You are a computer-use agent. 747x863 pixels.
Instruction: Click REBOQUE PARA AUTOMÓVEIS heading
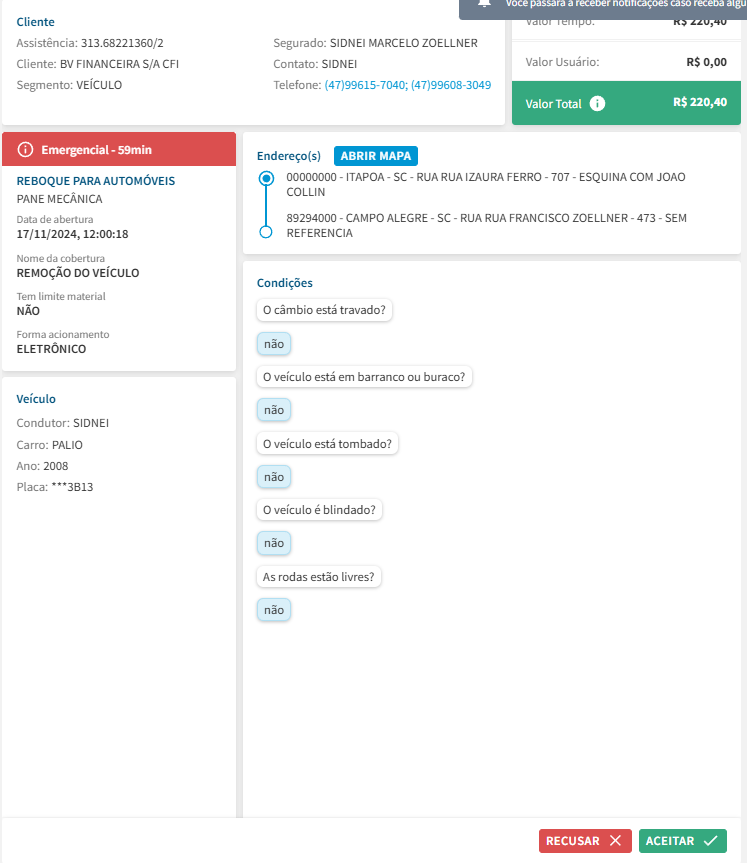(96, 181)
